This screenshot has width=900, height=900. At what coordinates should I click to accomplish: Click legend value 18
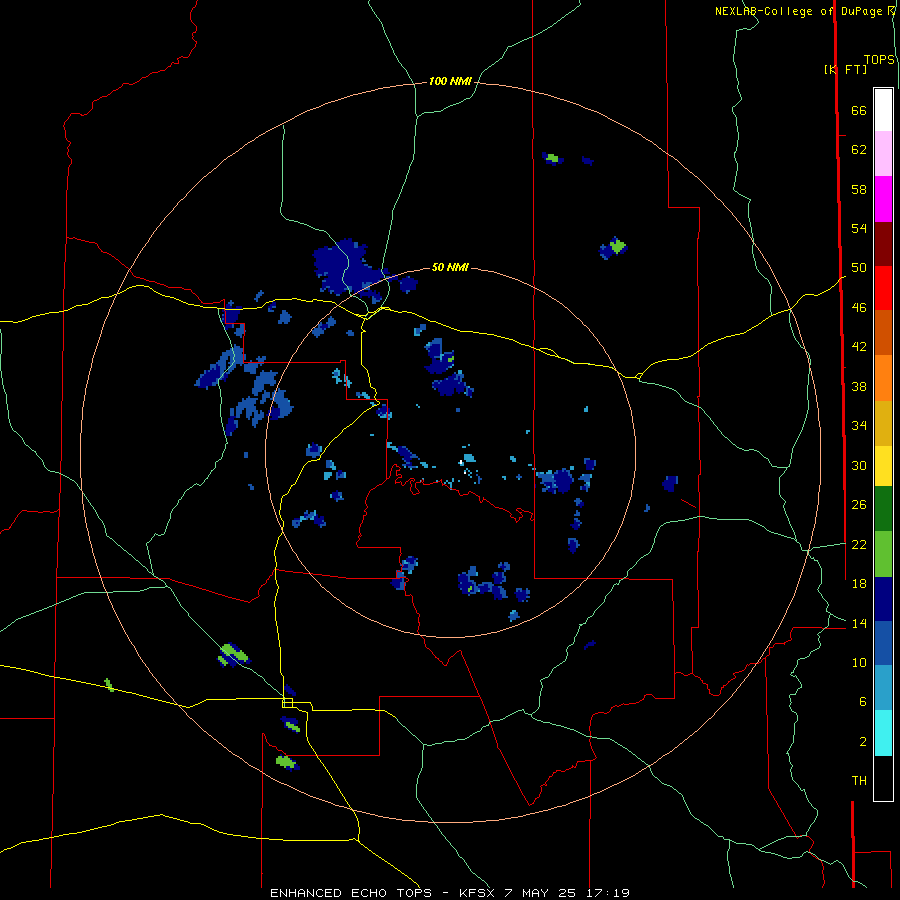click(x=859, y=584)
